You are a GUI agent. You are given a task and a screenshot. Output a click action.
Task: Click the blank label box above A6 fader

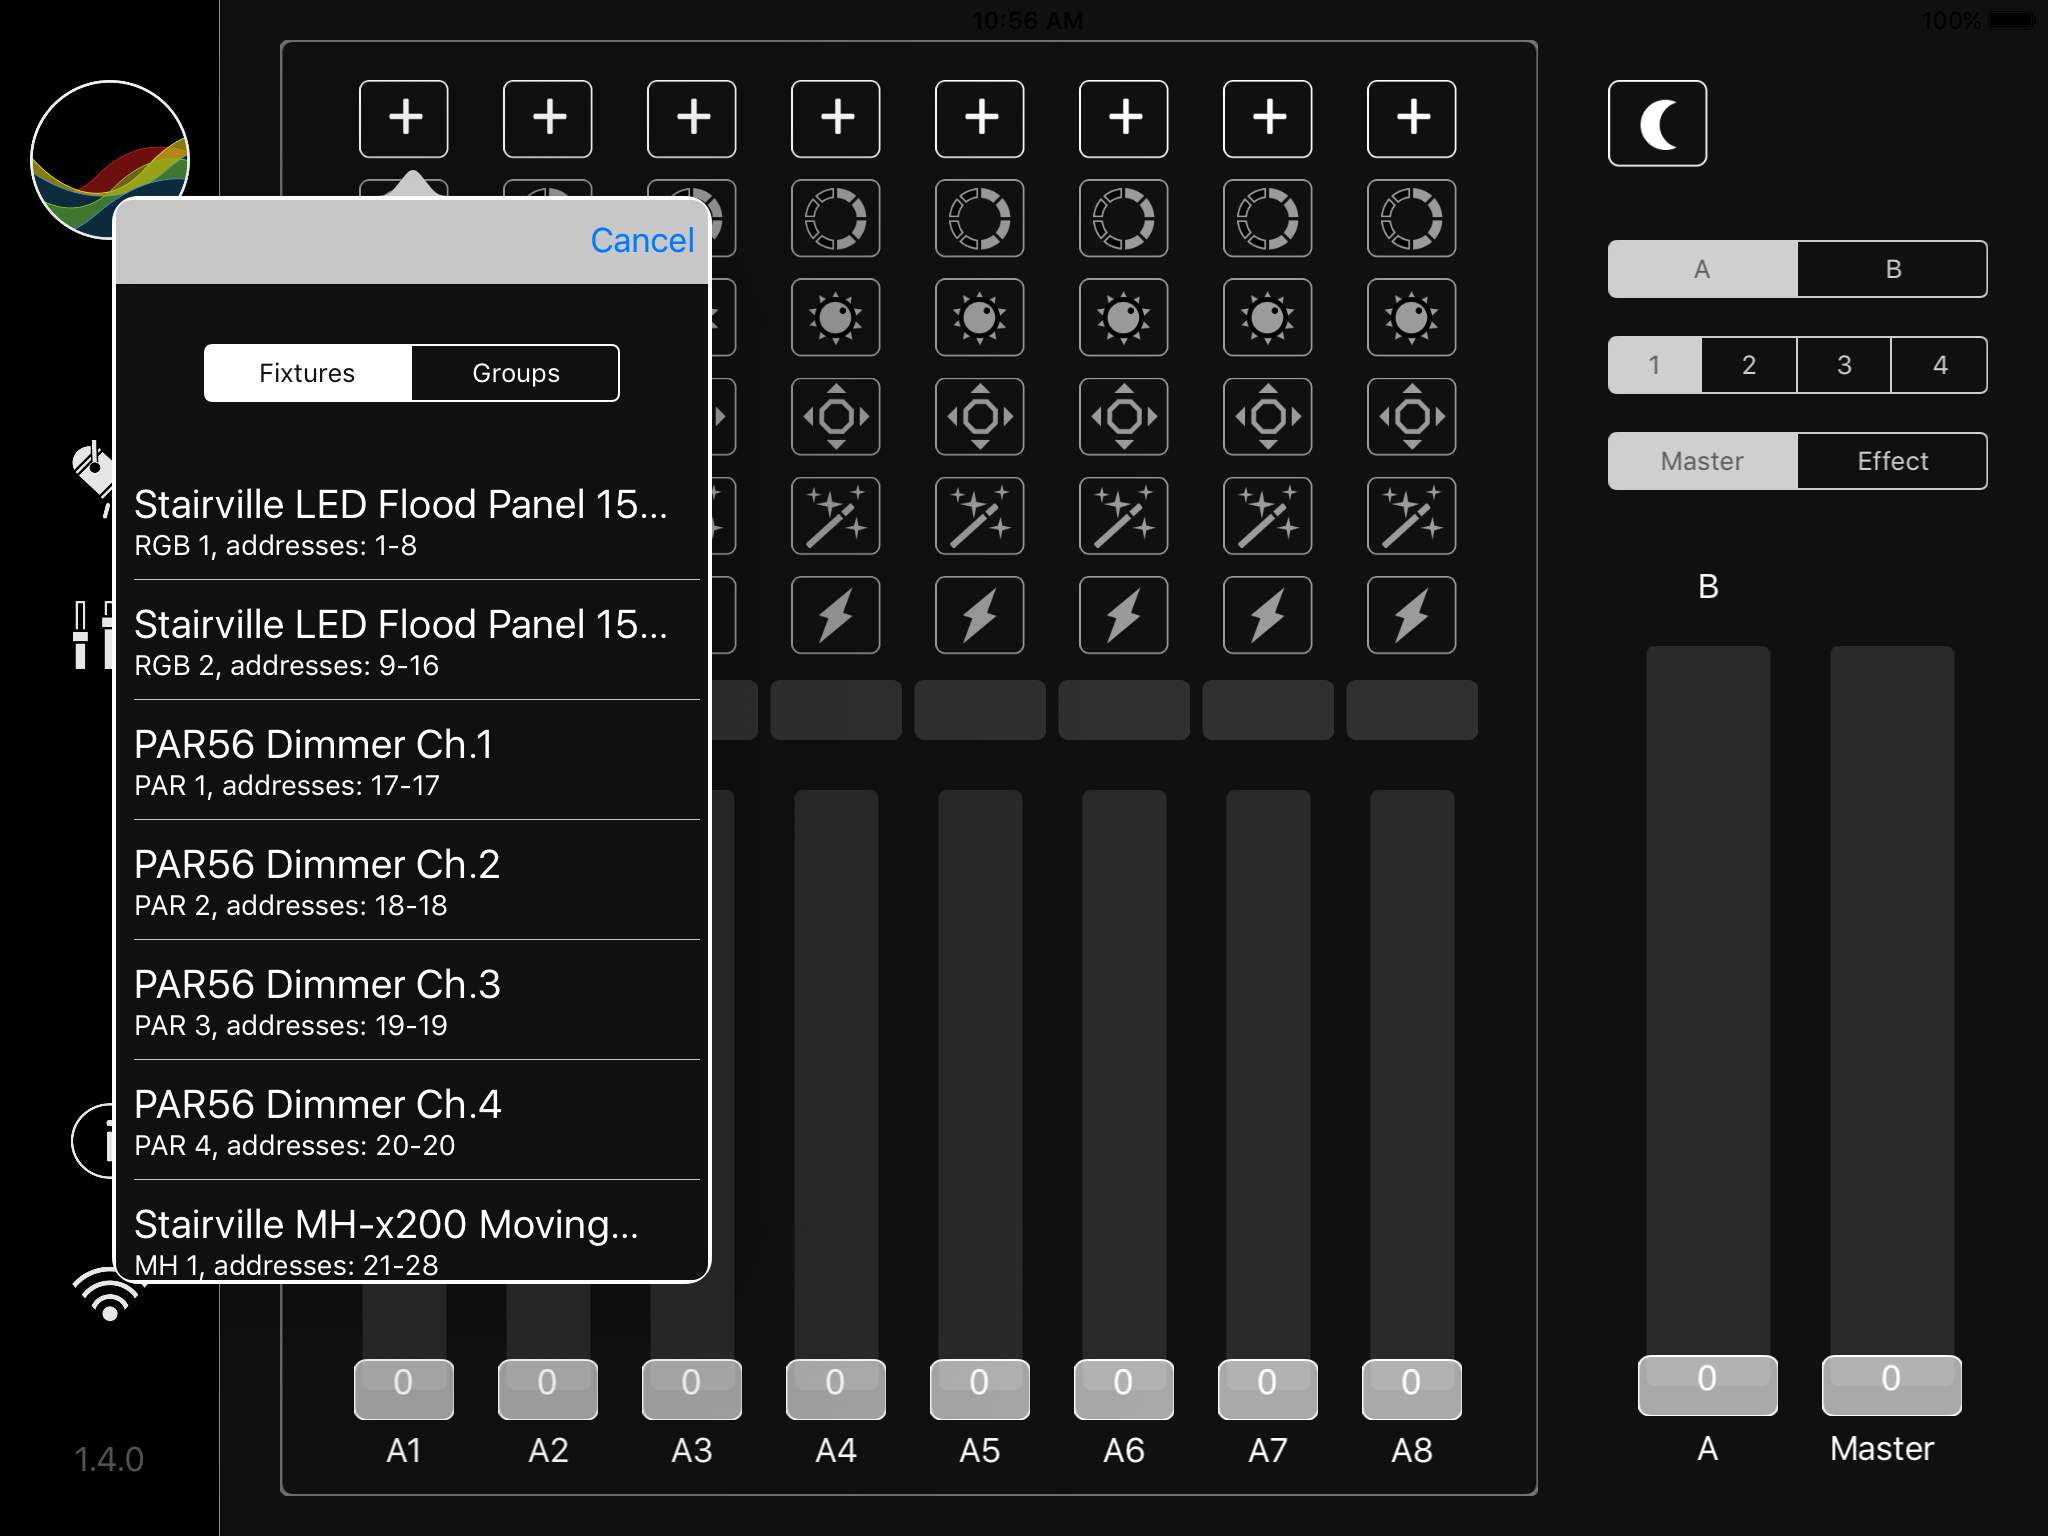(x=1123, y=710)
